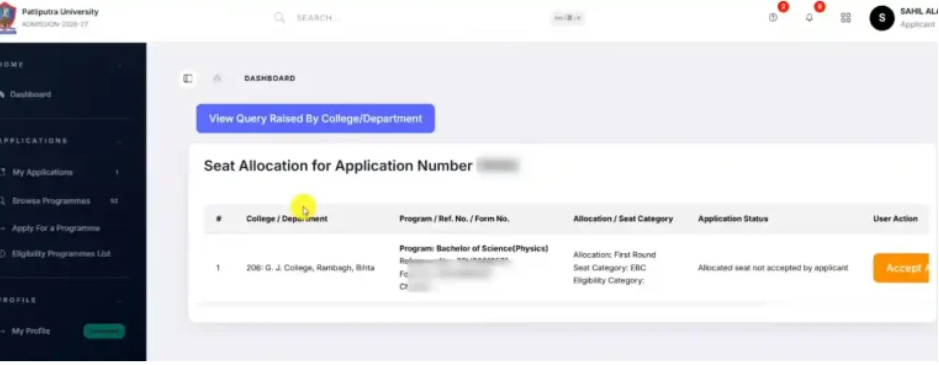Viewport: 939px width, 365px height.
Task: Open Eligibility Programmes List
Action: tap(61, 254)
